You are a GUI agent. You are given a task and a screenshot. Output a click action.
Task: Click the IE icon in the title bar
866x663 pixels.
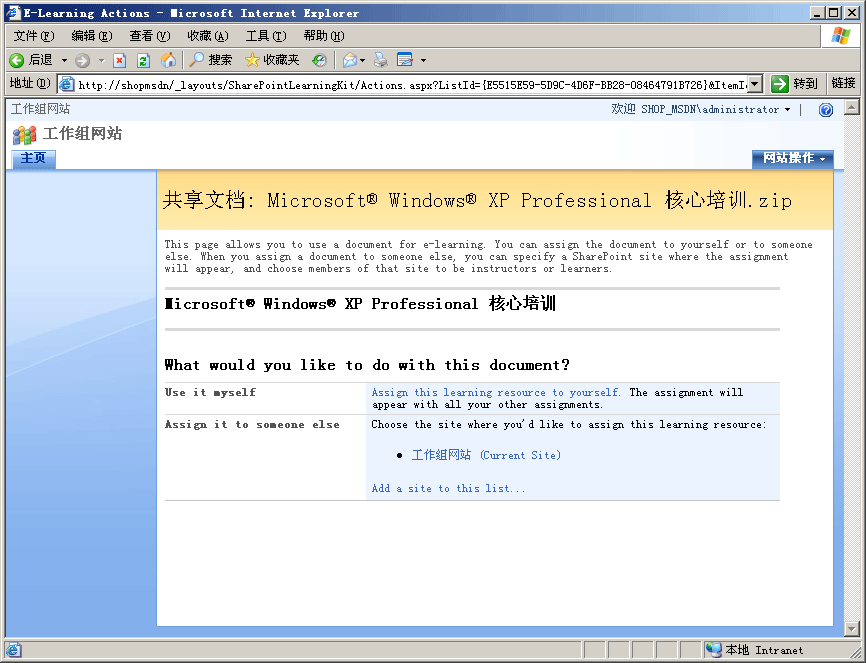coord(13,13)
